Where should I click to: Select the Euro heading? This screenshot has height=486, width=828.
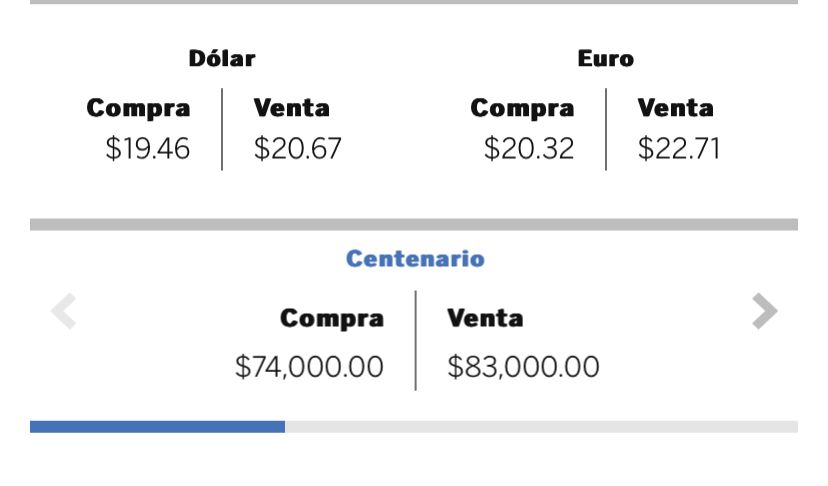point(606,58)
